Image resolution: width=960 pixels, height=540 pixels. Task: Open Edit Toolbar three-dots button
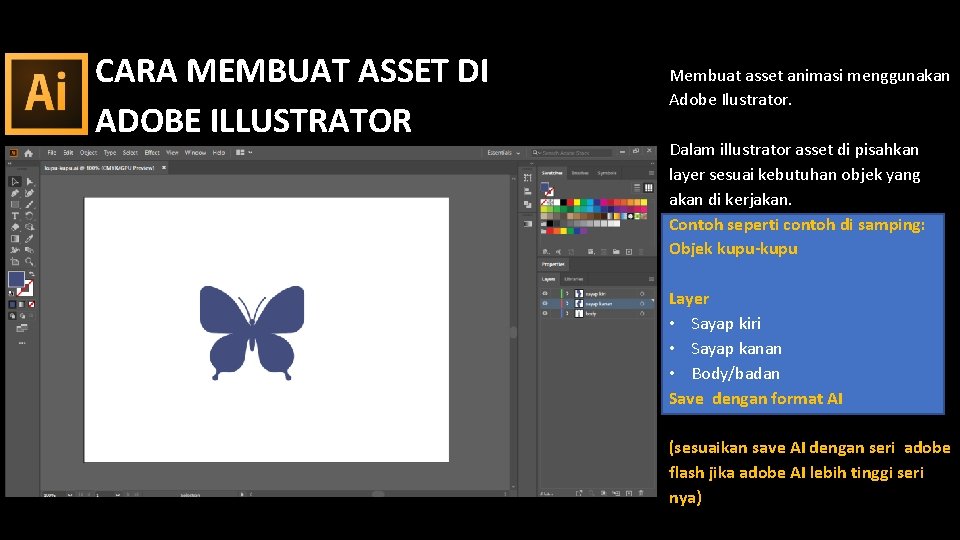[22, 343]
